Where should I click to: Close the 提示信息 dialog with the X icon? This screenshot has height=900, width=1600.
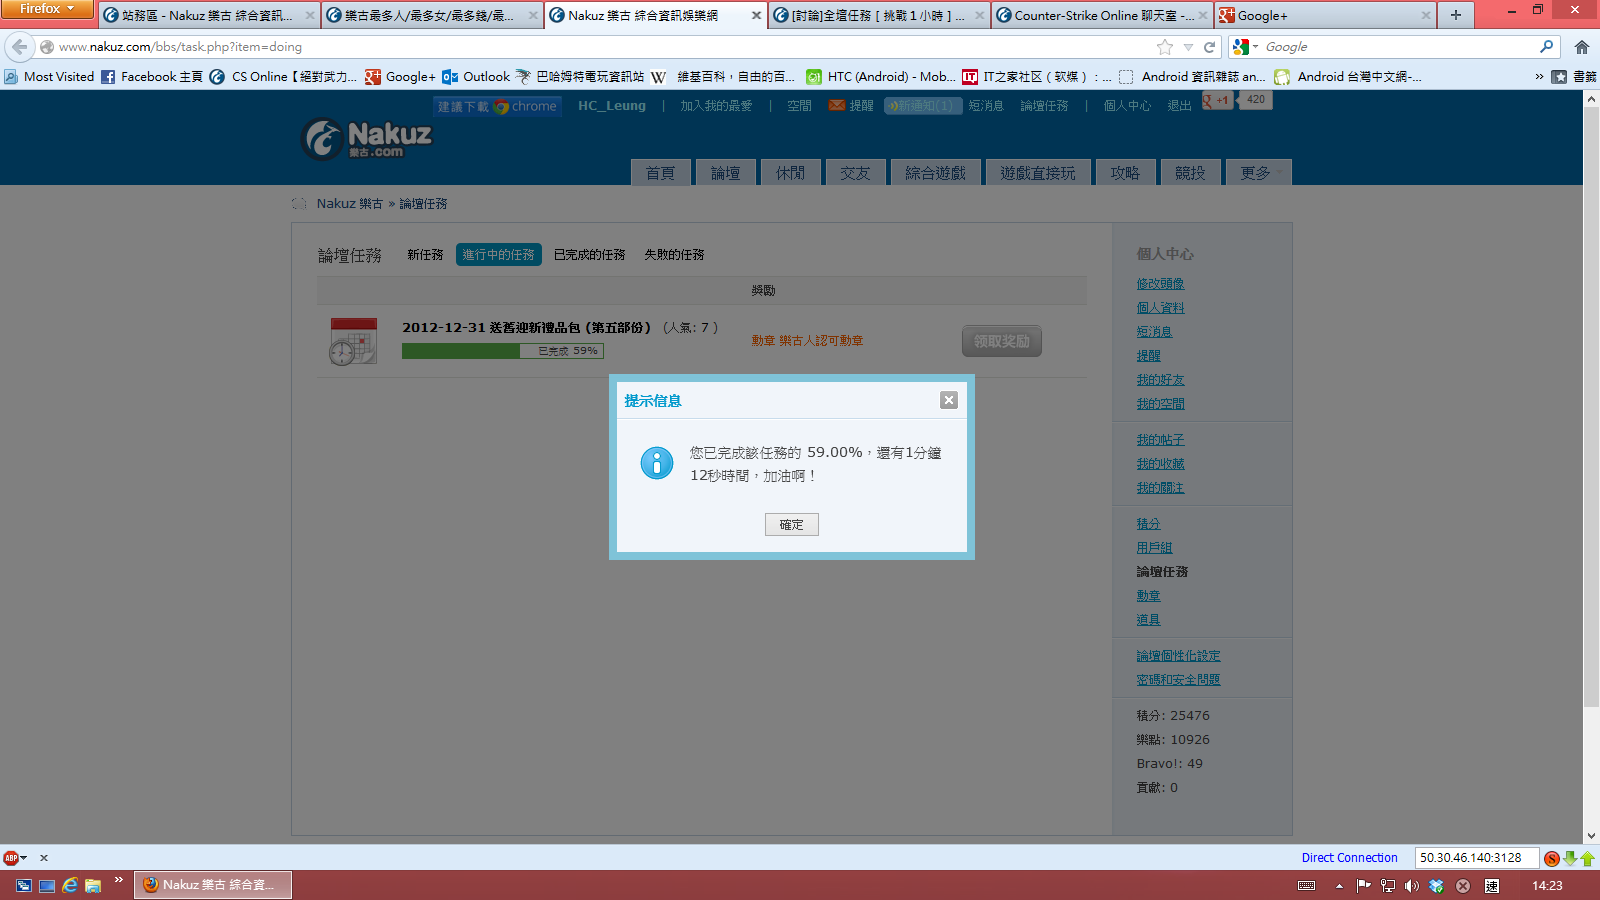click(x=949, y=400)
